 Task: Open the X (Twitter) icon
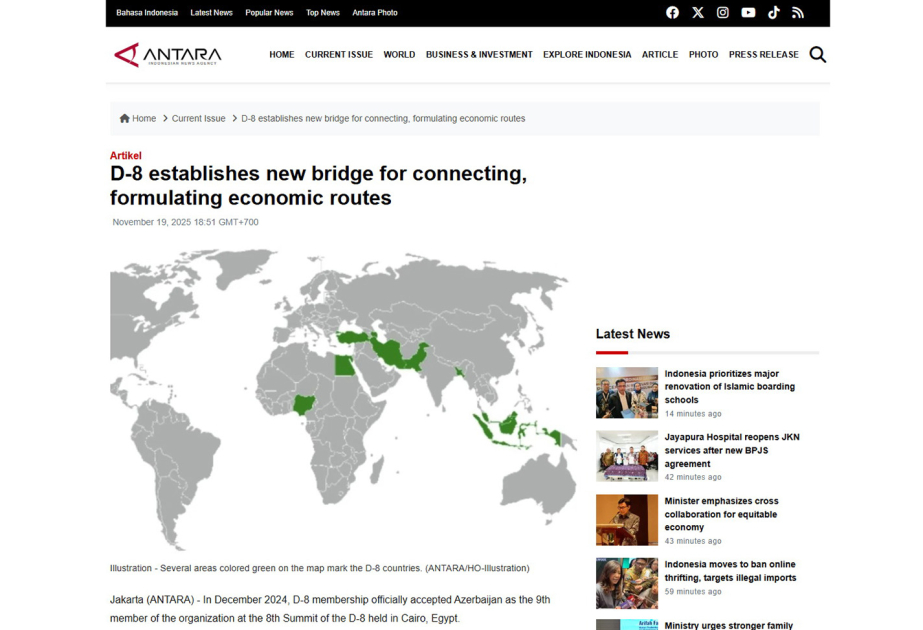(x=698, y=12)
